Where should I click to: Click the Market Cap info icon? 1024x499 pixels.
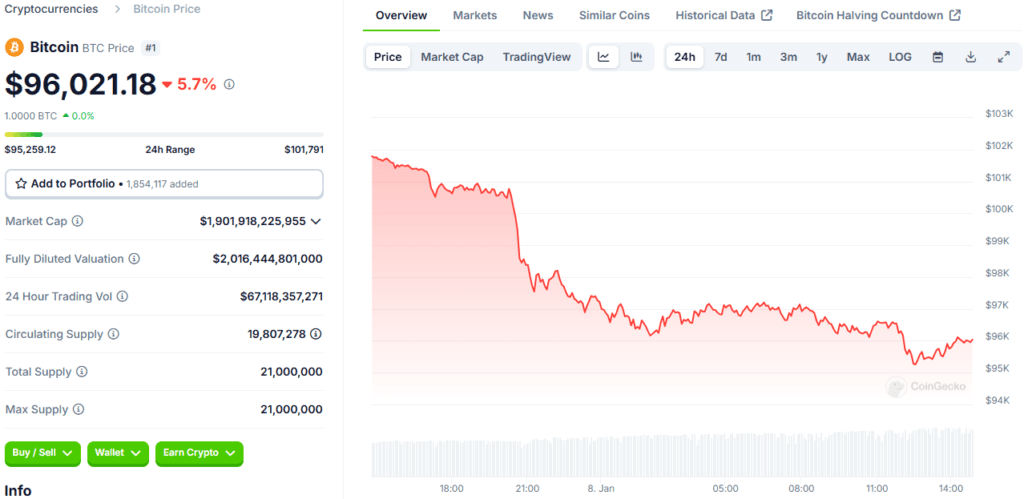click(77, 221)
